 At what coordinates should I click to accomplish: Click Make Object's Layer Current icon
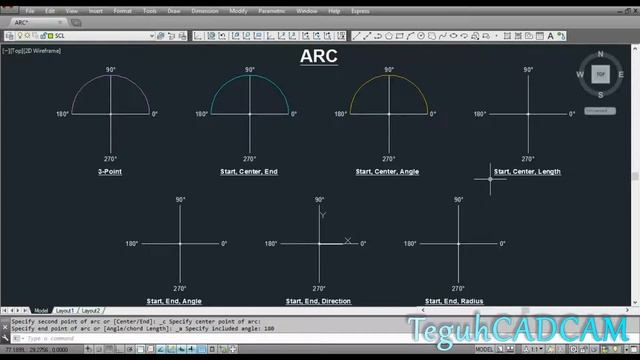(x=161, y=36)
